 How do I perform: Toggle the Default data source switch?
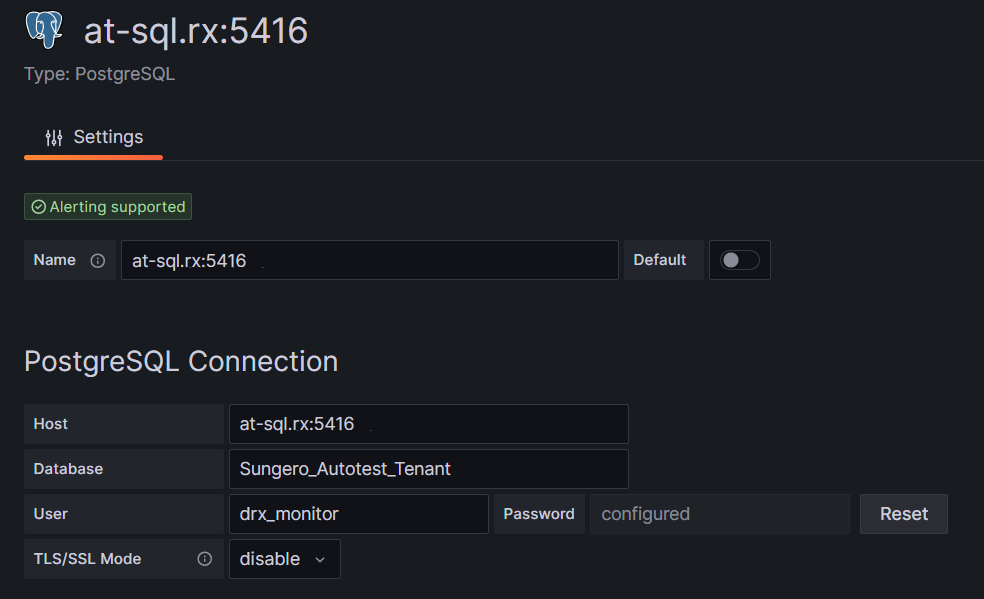point(740,260)
